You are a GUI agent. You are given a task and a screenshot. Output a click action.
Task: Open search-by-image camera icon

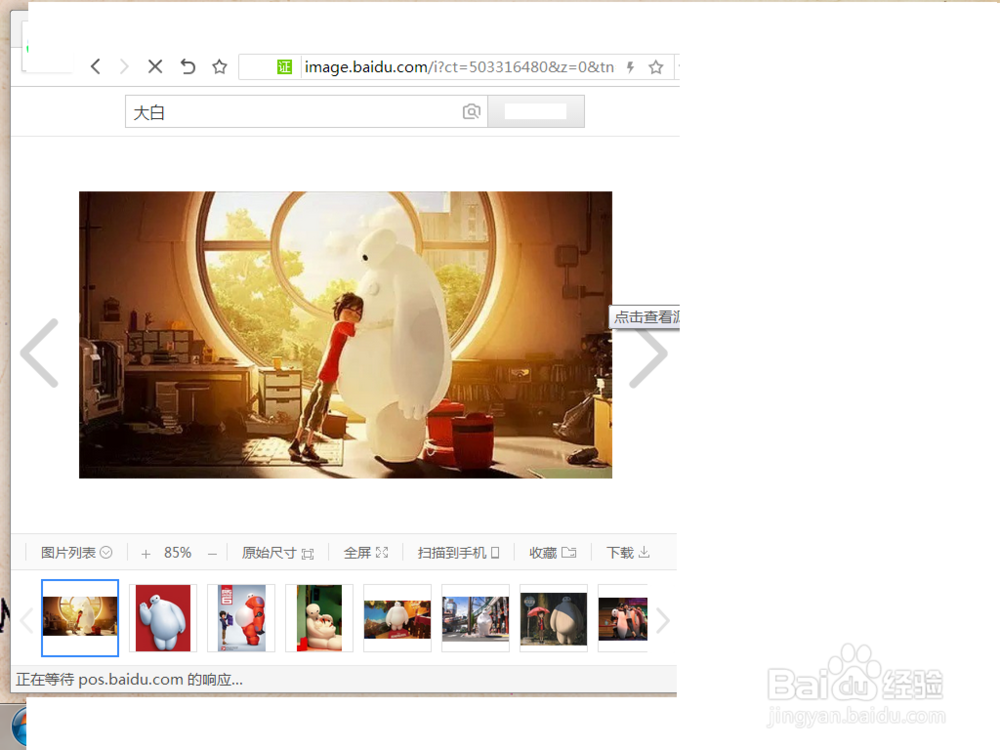coord(471,112)
